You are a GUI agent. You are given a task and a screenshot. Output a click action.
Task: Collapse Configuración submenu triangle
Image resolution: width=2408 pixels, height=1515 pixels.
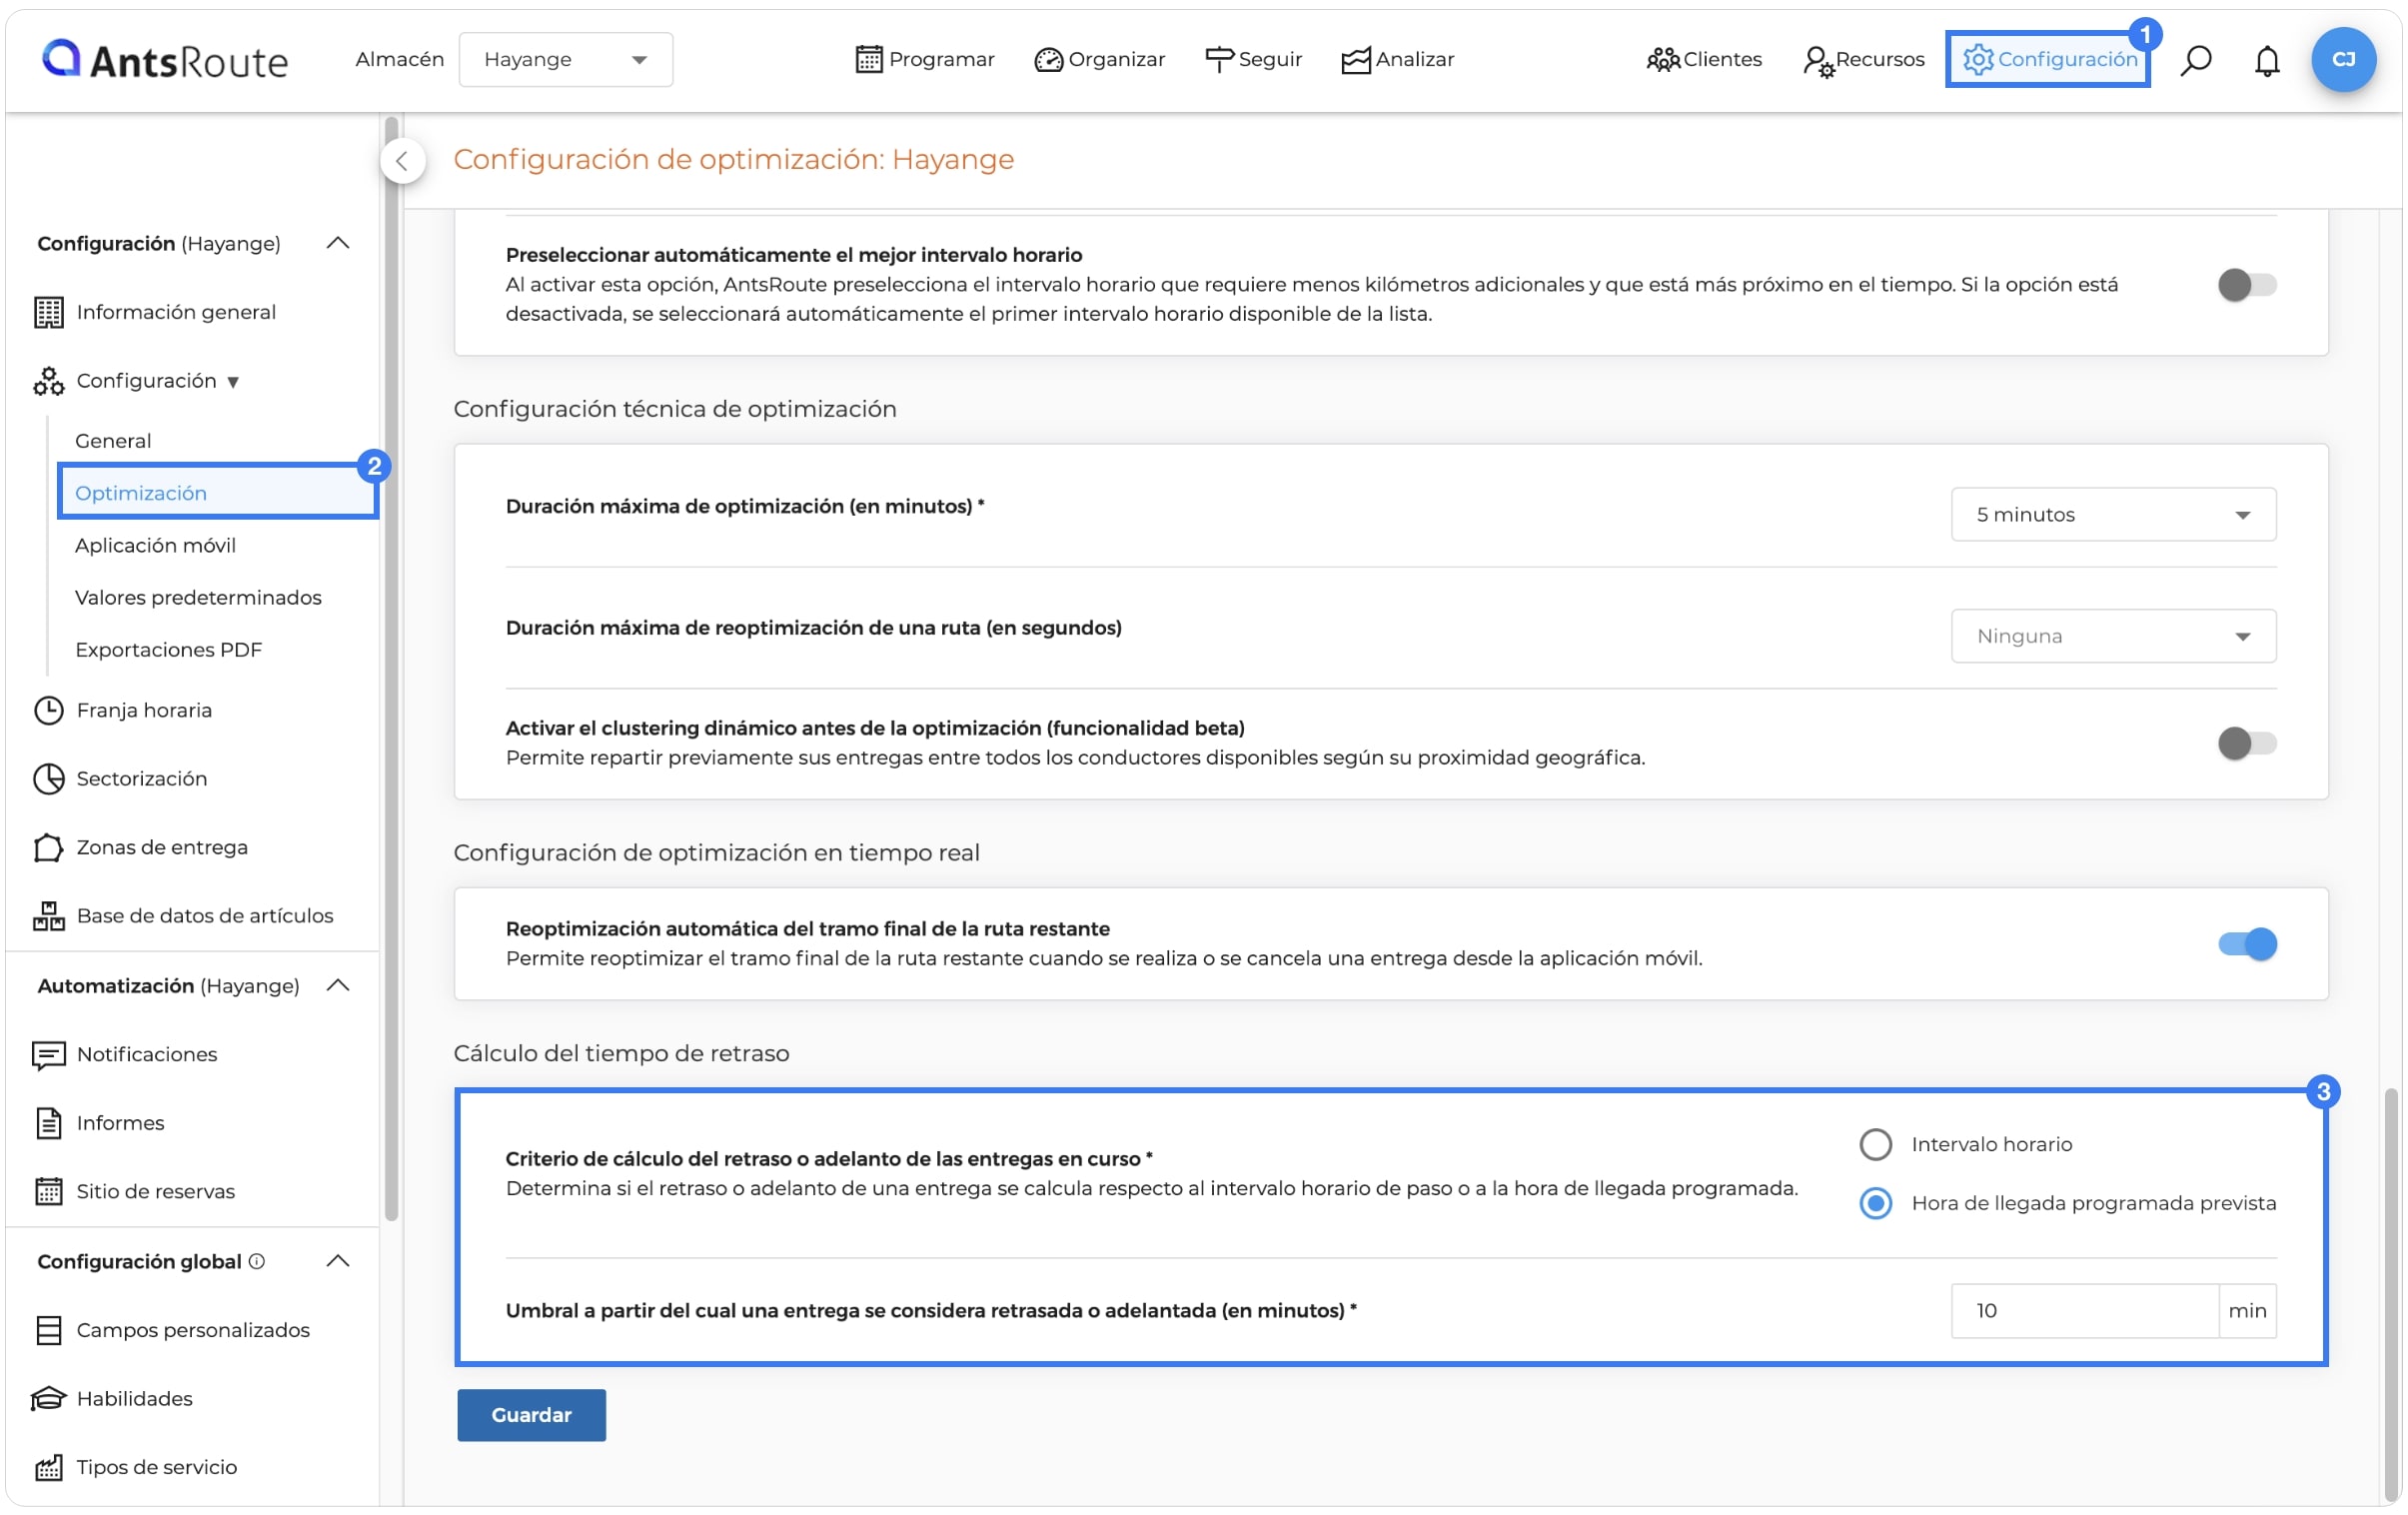233,382
